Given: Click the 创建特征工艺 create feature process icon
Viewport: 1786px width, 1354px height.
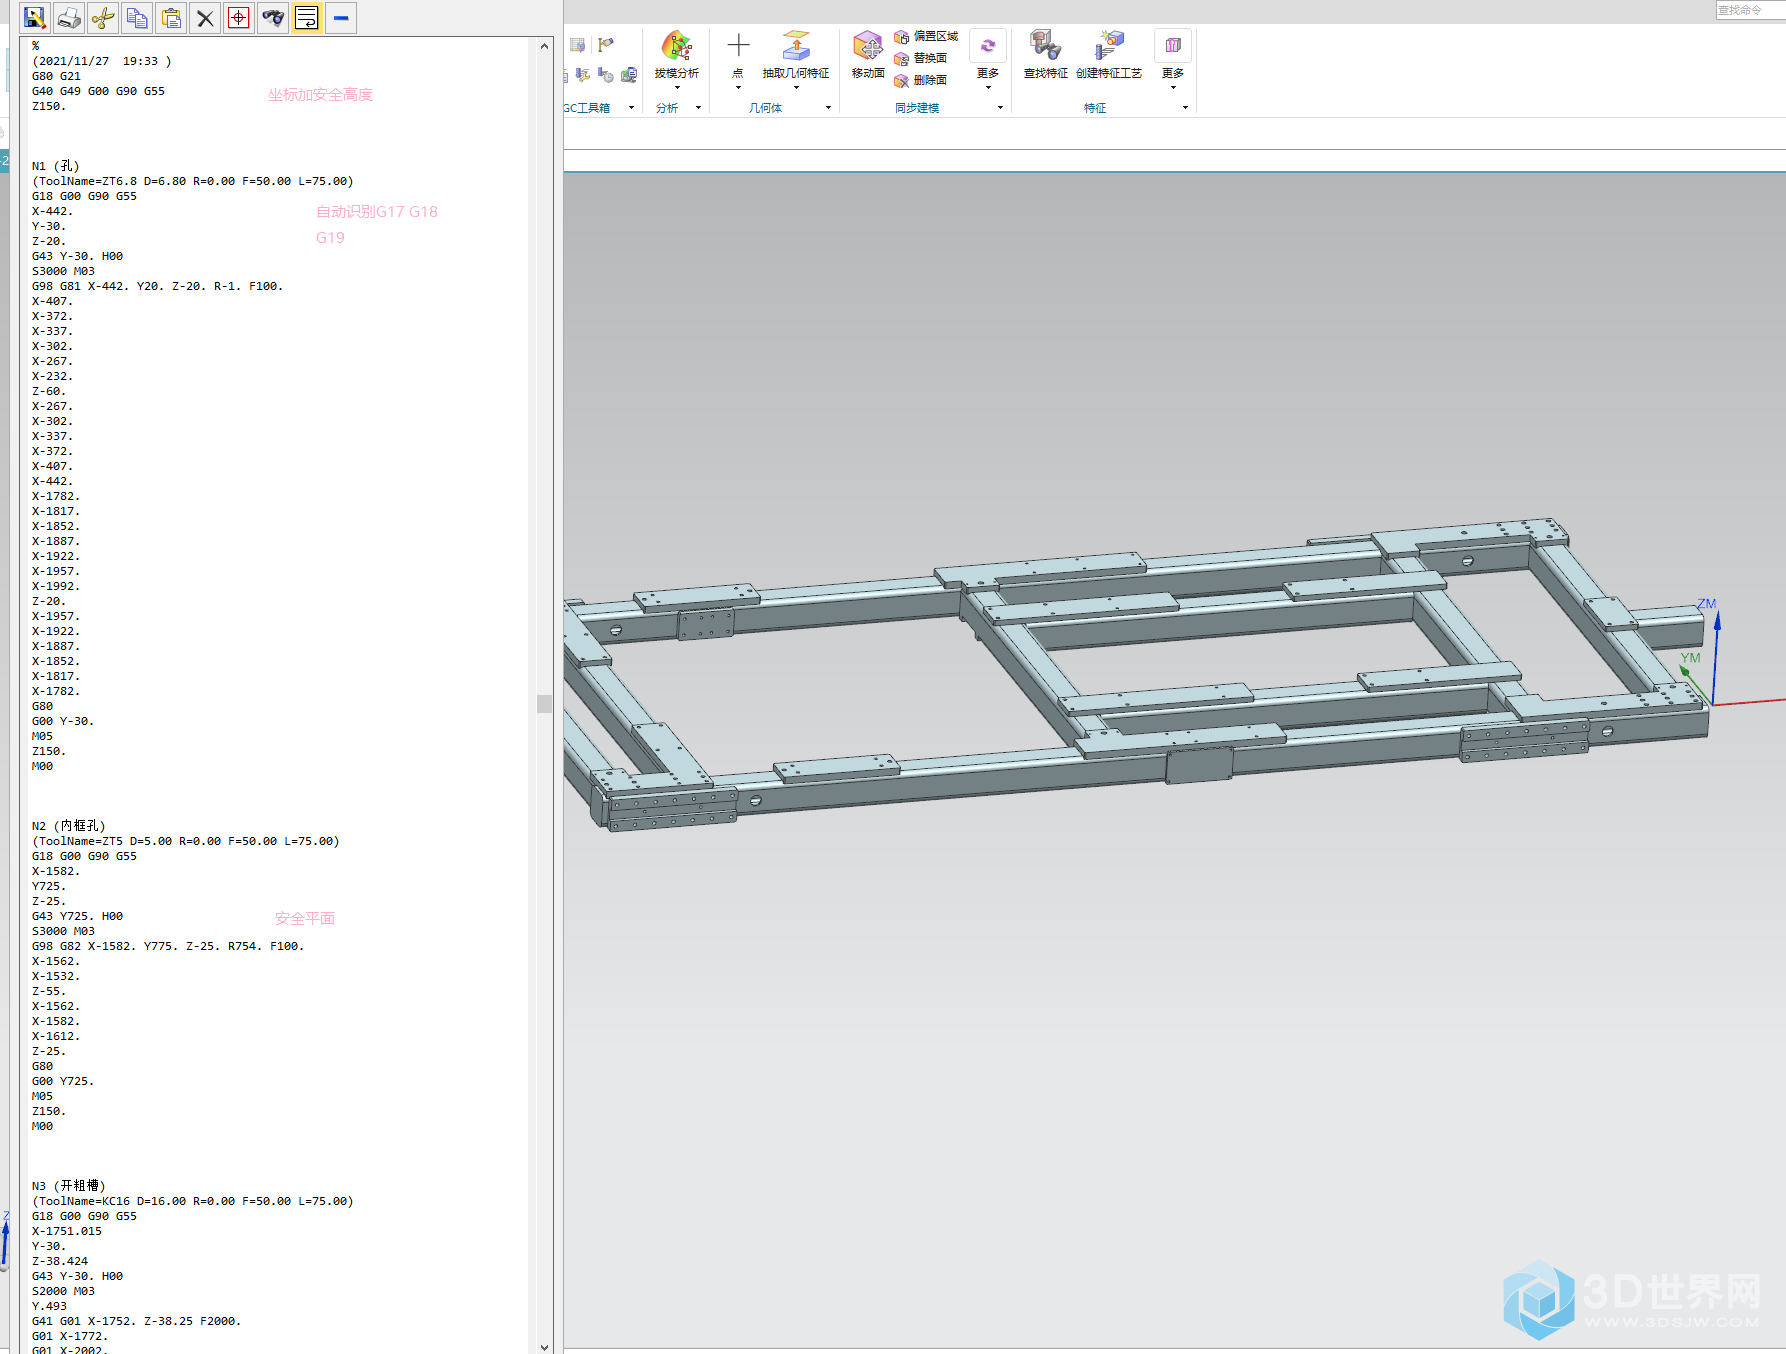Looking at the screenshot, I should coord(1109,46).
